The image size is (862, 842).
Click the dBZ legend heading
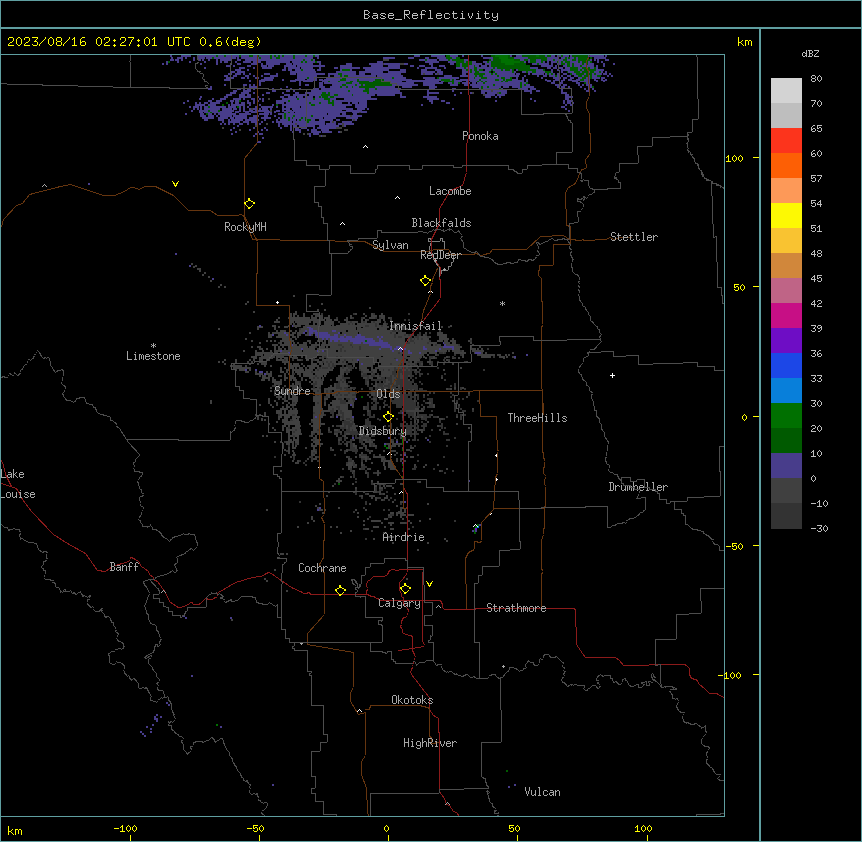pos(810,53)
